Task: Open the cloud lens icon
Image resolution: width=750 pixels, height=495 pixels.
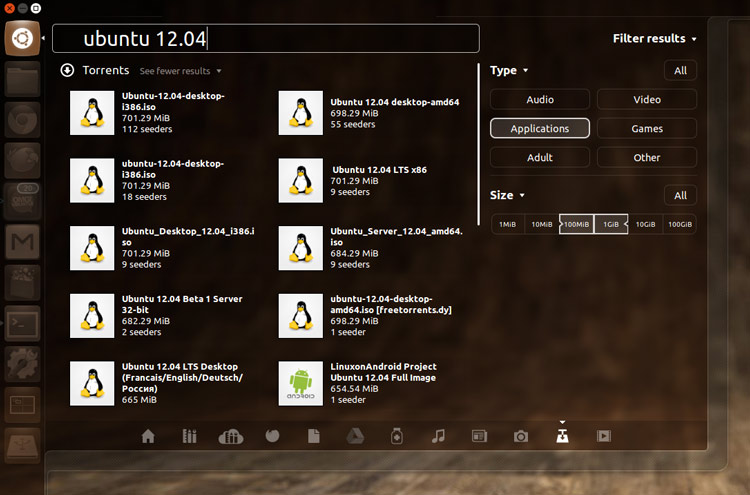Action: click(x=231, y=436)
